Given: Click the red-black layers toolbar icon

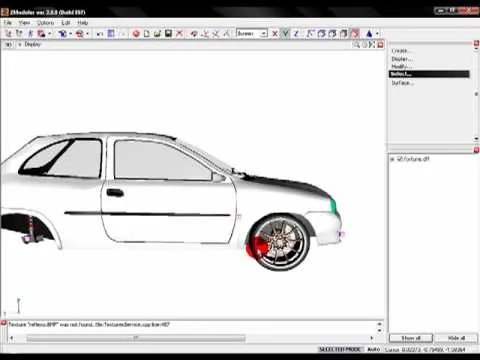Looking at the screenshot, I should click(41, 34).
